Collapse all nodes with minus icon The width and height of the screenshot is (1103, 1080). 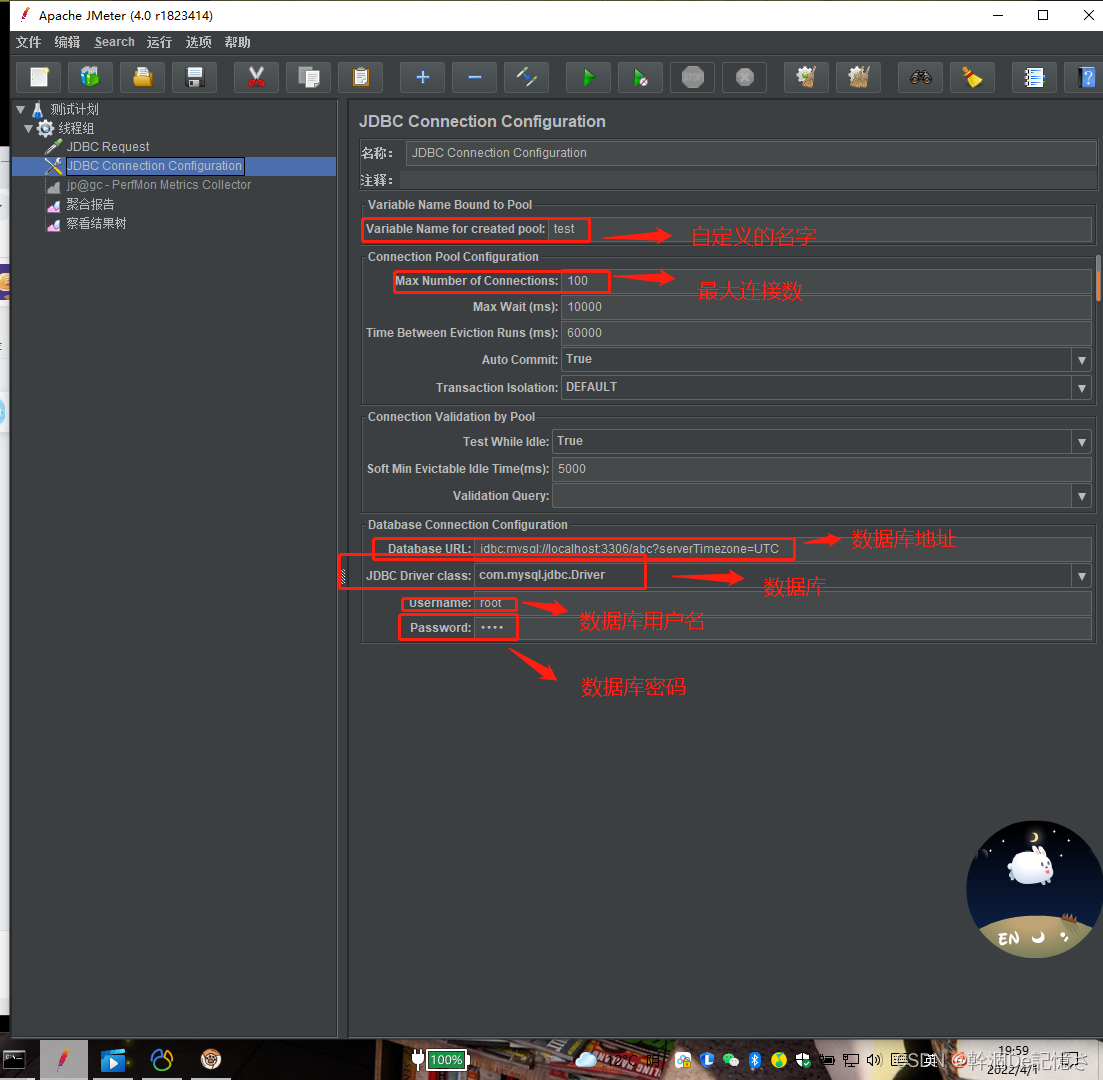click(x=474, y=77)
